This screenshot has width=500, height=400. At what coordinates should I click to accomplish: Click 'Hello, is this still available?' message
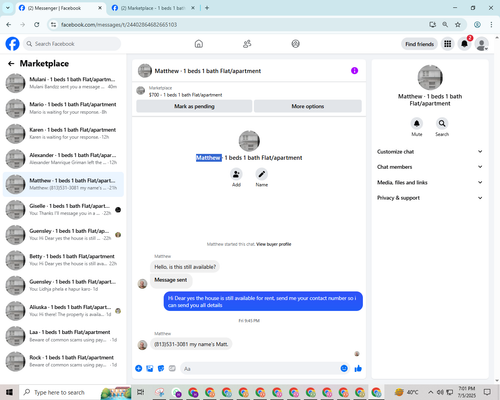(x=185, y=267)
